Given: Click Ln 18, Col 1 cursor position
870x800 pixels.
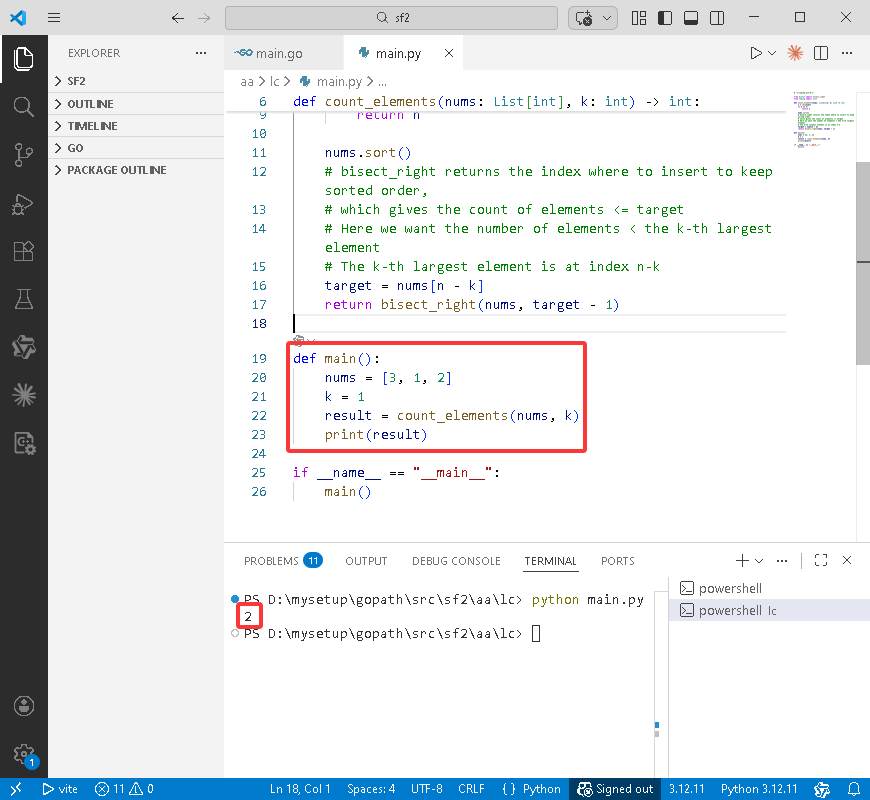Looking at the screenshot, I should (300, 789).
